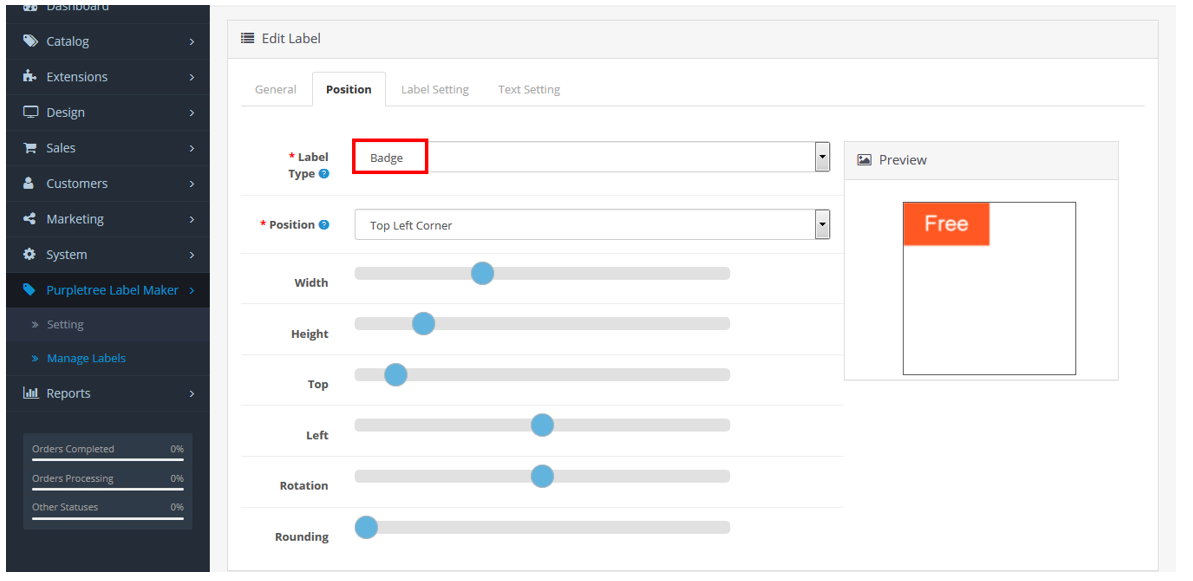This screenshot has height=581, width=1193.
Task: Click the Design monitor icon
Action: [30, 113]
